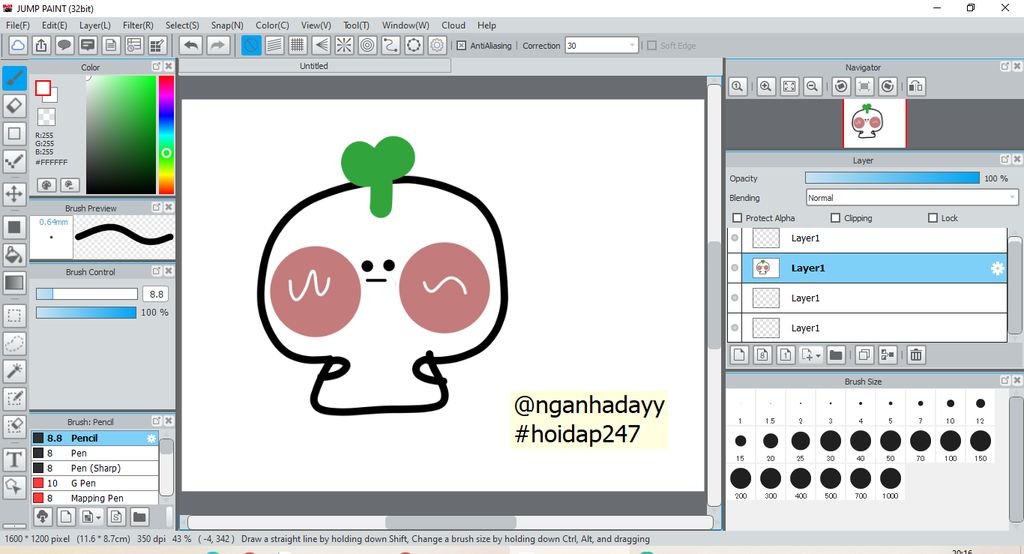Create a new layer folder
This screenshot has height=554, width=1024.
click(835, 355)
